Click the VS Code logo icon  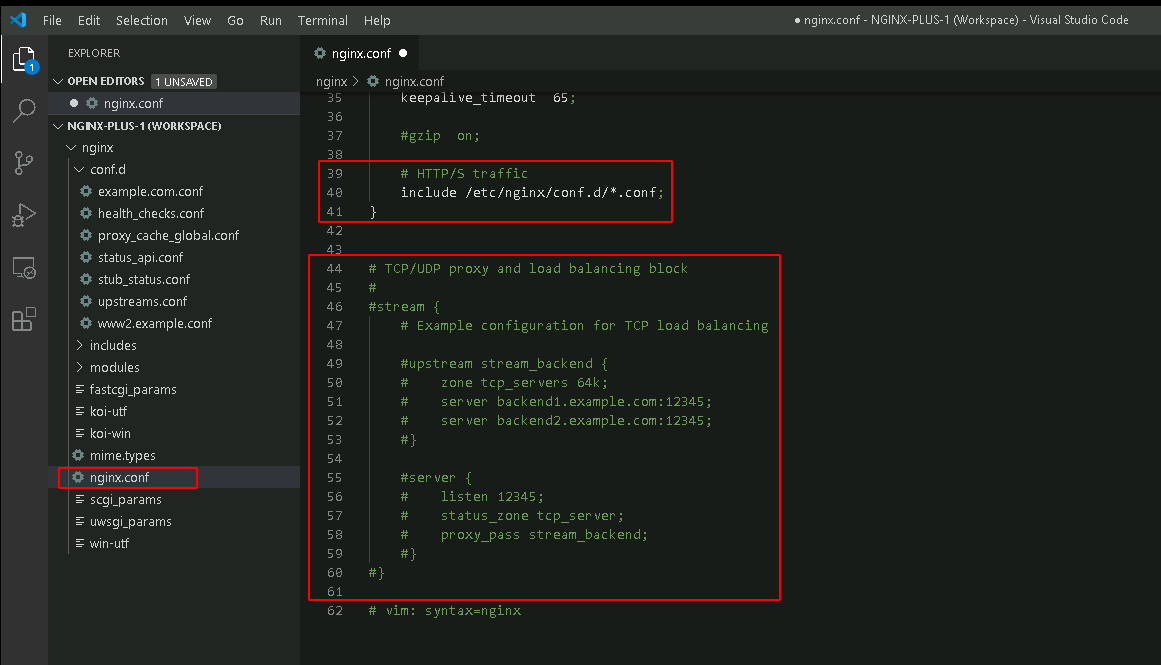point(19,20)
